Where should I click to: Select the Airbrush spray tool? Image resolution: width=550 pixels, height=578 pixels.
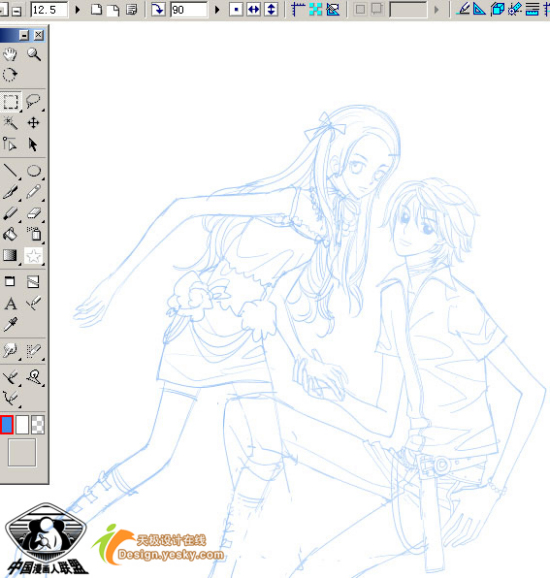click(34, 234)
